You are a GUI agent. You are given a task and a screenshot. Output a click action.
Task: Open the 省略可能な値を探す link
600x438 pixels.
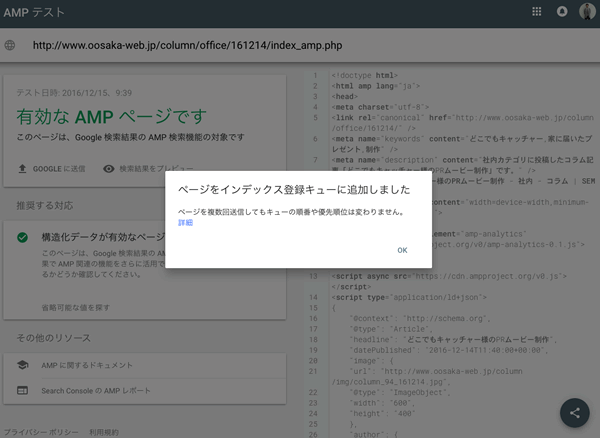76,308
